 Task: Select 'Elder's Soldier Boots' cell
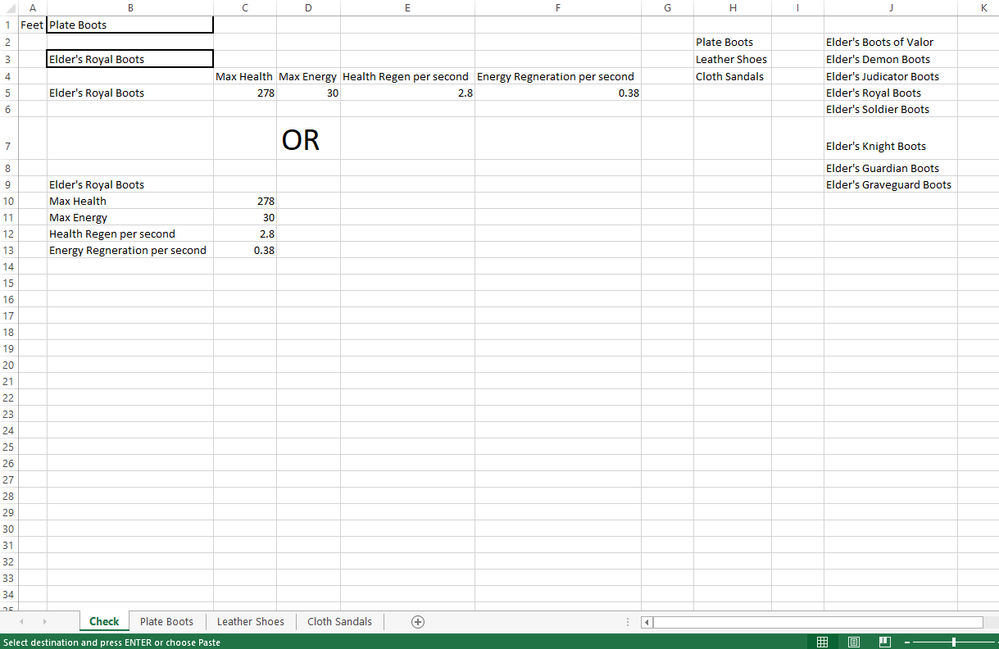pyautogui.click(x=891, y=110)
